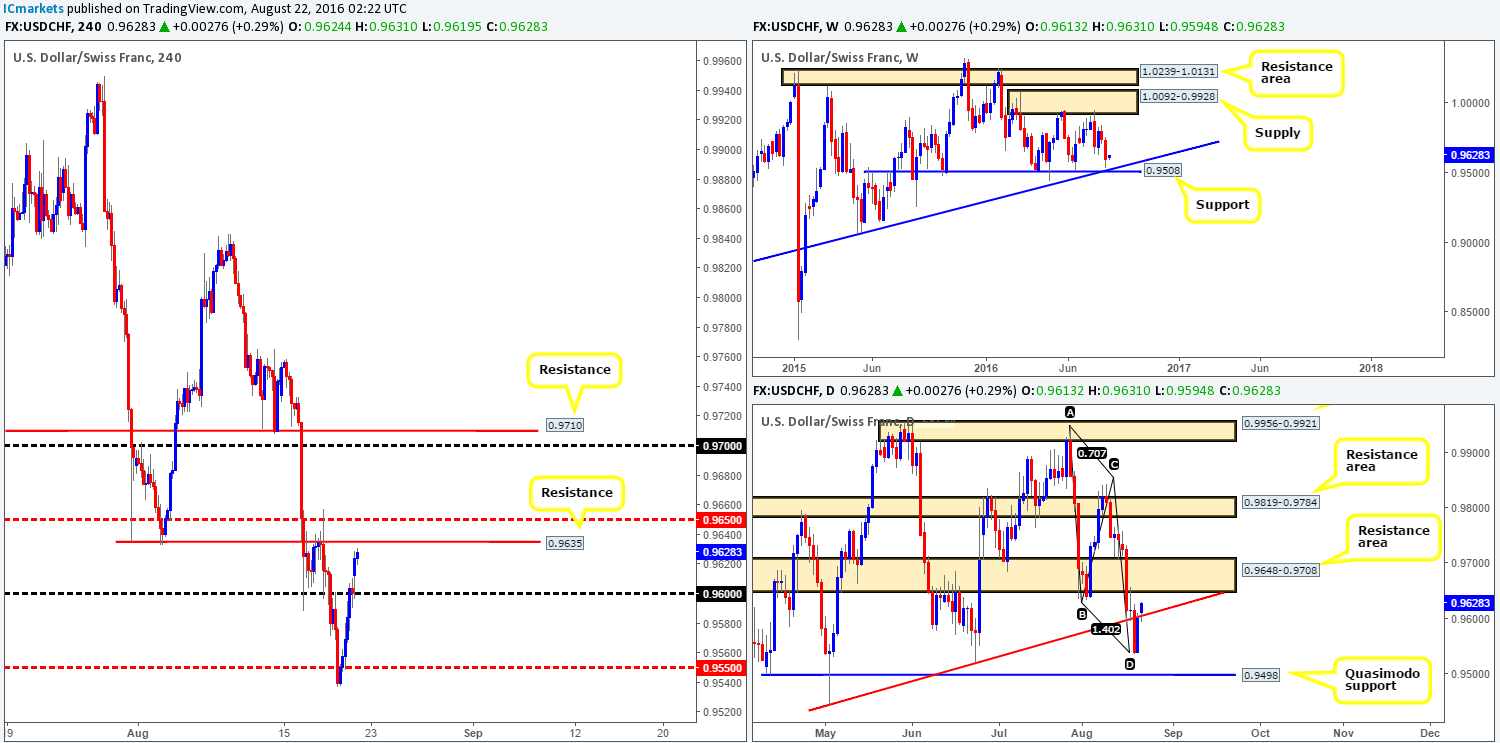Click the 0.96283 price tag on weekly chart axis
The width and height of the screenshot is (1500, 743).
click(x=1471, y=156)
